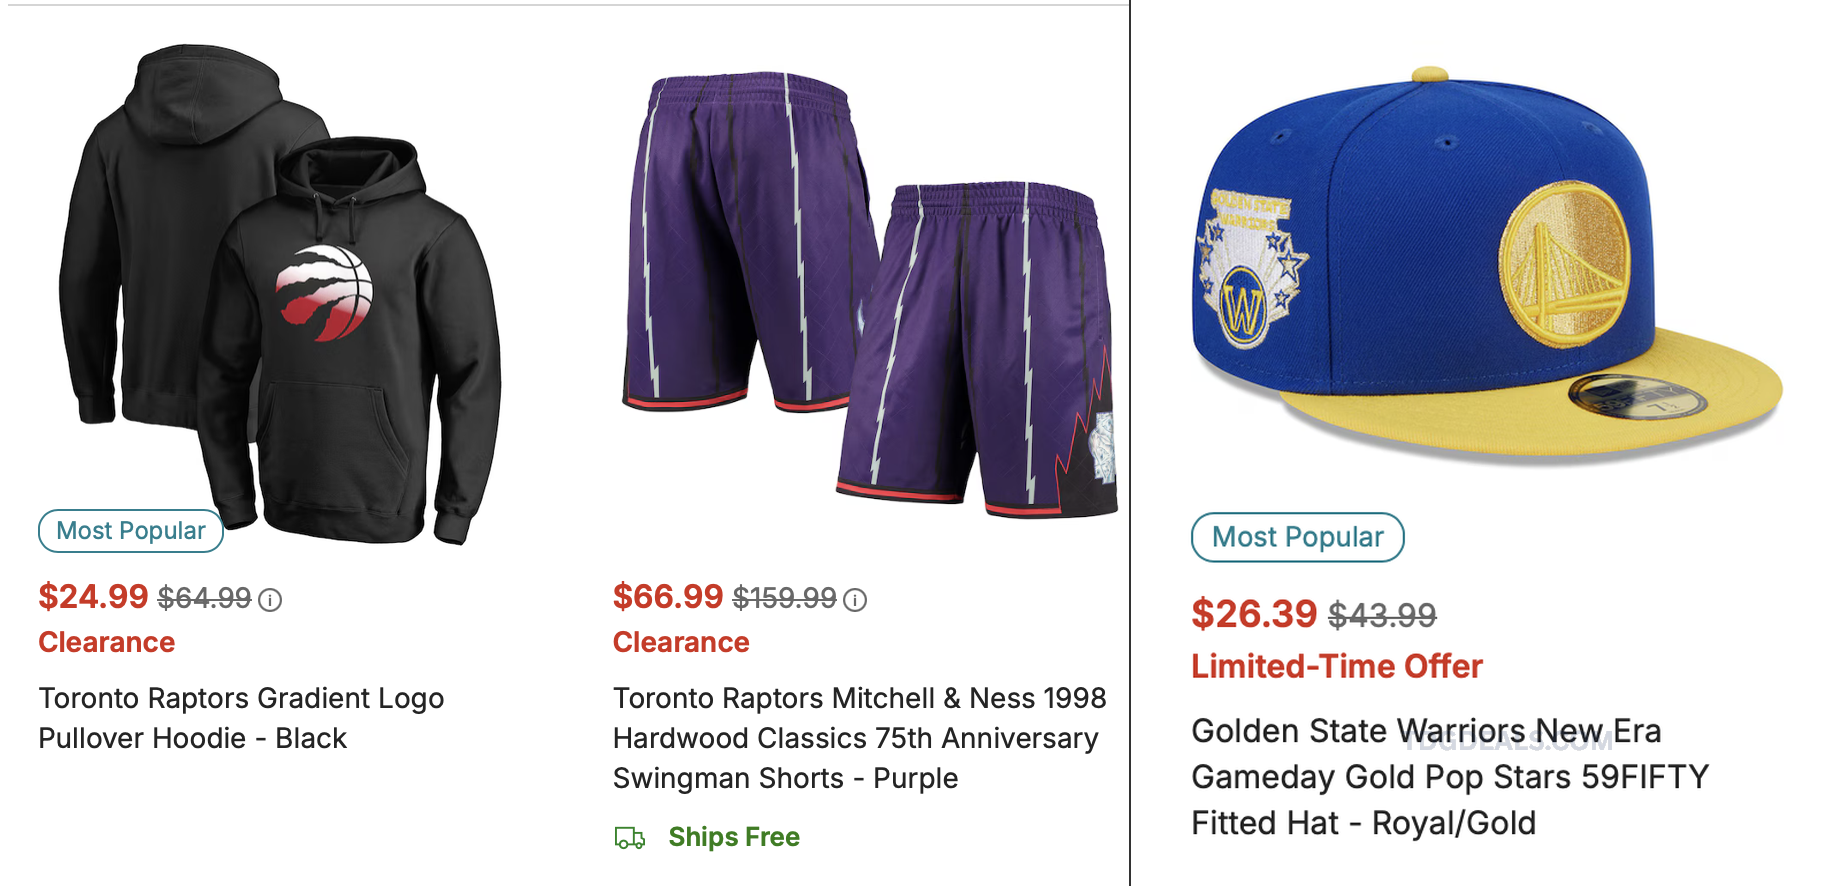
Task: Click the green shipping truck icon
Action: [628, 837]
